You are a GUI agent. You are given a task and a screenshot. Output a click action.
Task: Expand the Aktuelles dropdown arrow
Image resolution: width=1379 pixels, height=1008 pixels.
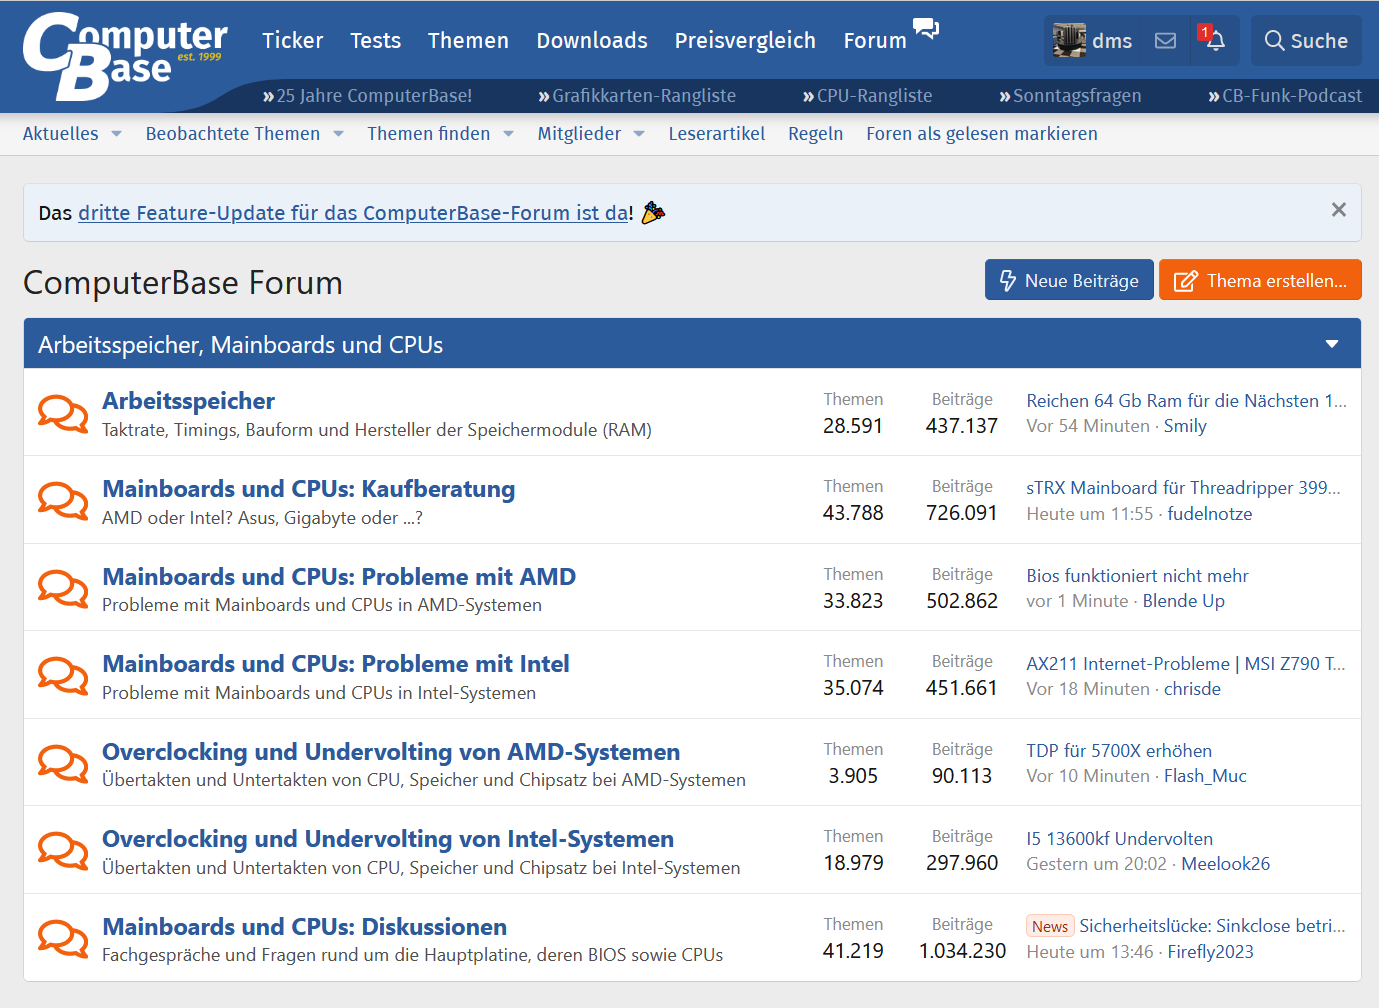click(x=116, y=134)
